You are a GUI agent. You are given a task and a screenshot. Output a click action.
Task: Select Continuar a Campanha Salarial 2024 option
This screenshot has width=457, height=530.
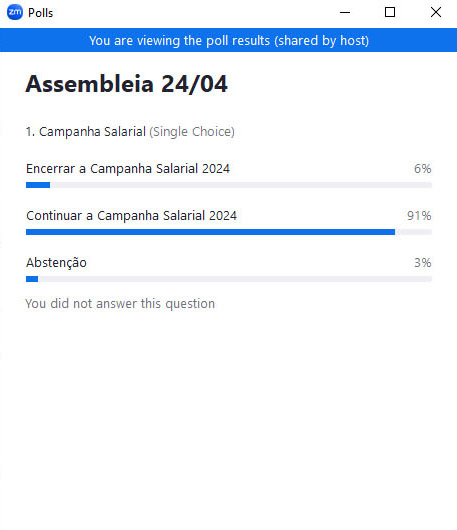(131, 215)
